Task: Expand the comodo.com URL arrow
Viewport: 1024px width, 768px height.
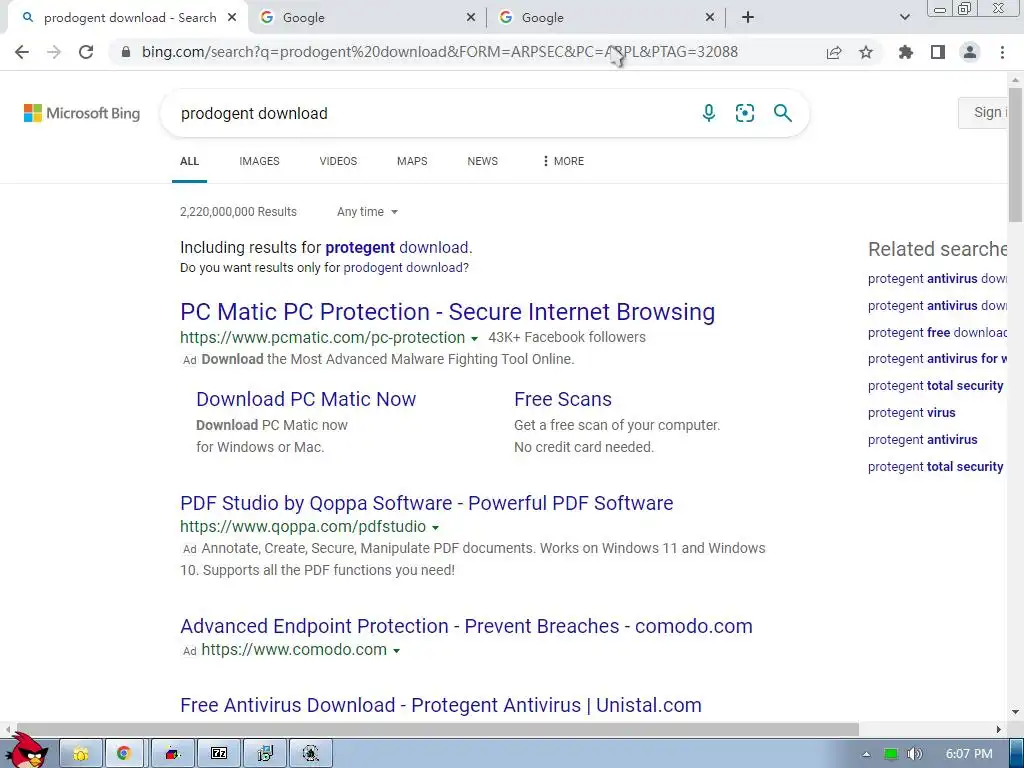Action: coord(396,651)
